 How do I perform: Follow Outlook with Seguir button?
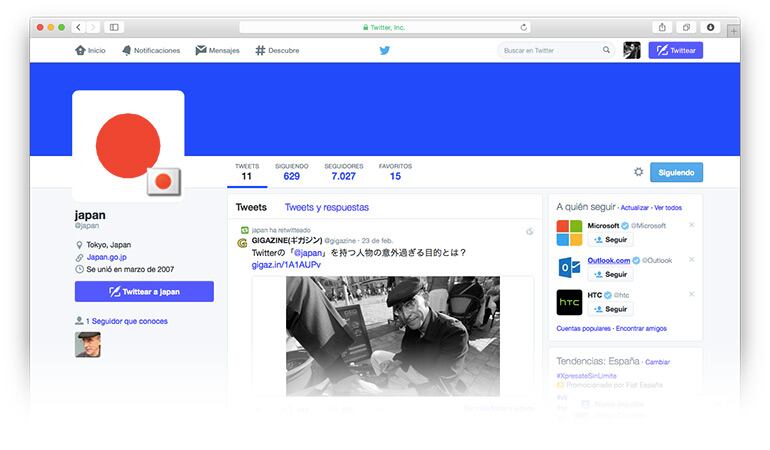[x=610, y=274]
